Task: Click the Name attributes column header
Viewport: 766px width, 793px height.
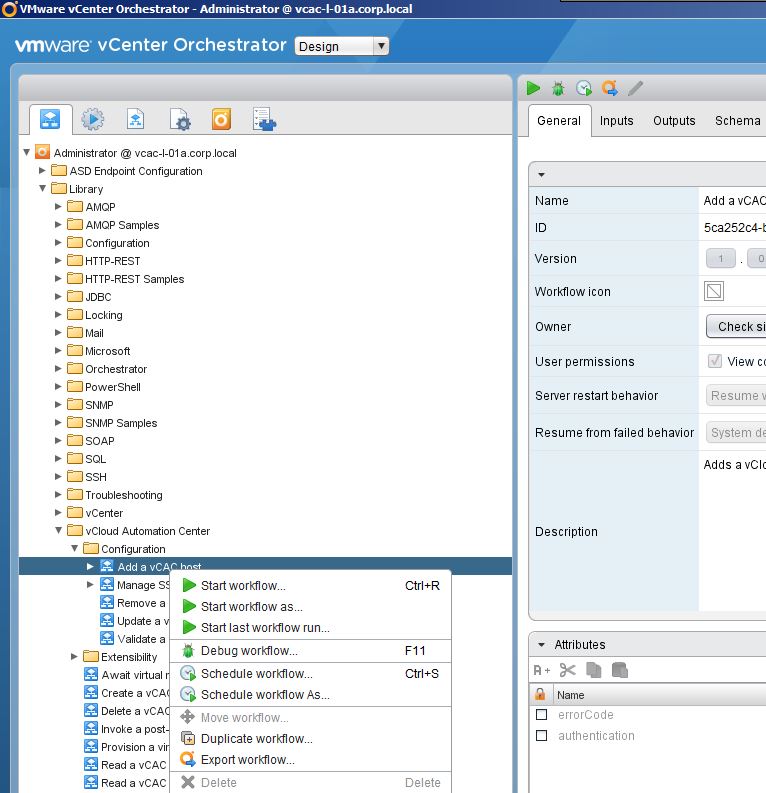Action: (570, 695)
